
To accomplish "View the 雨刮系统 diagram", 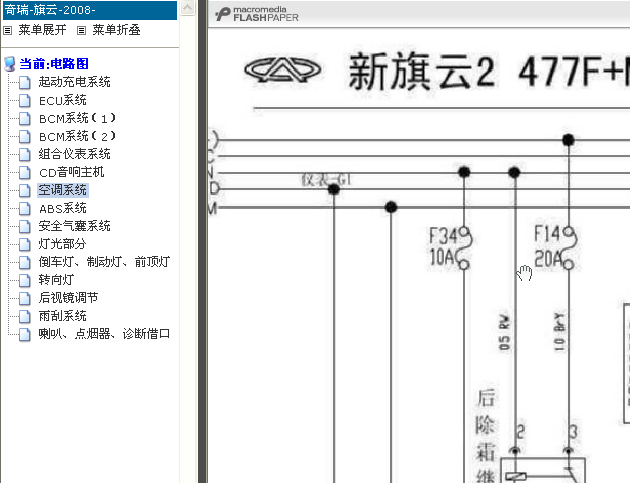I will click(62, 316).
